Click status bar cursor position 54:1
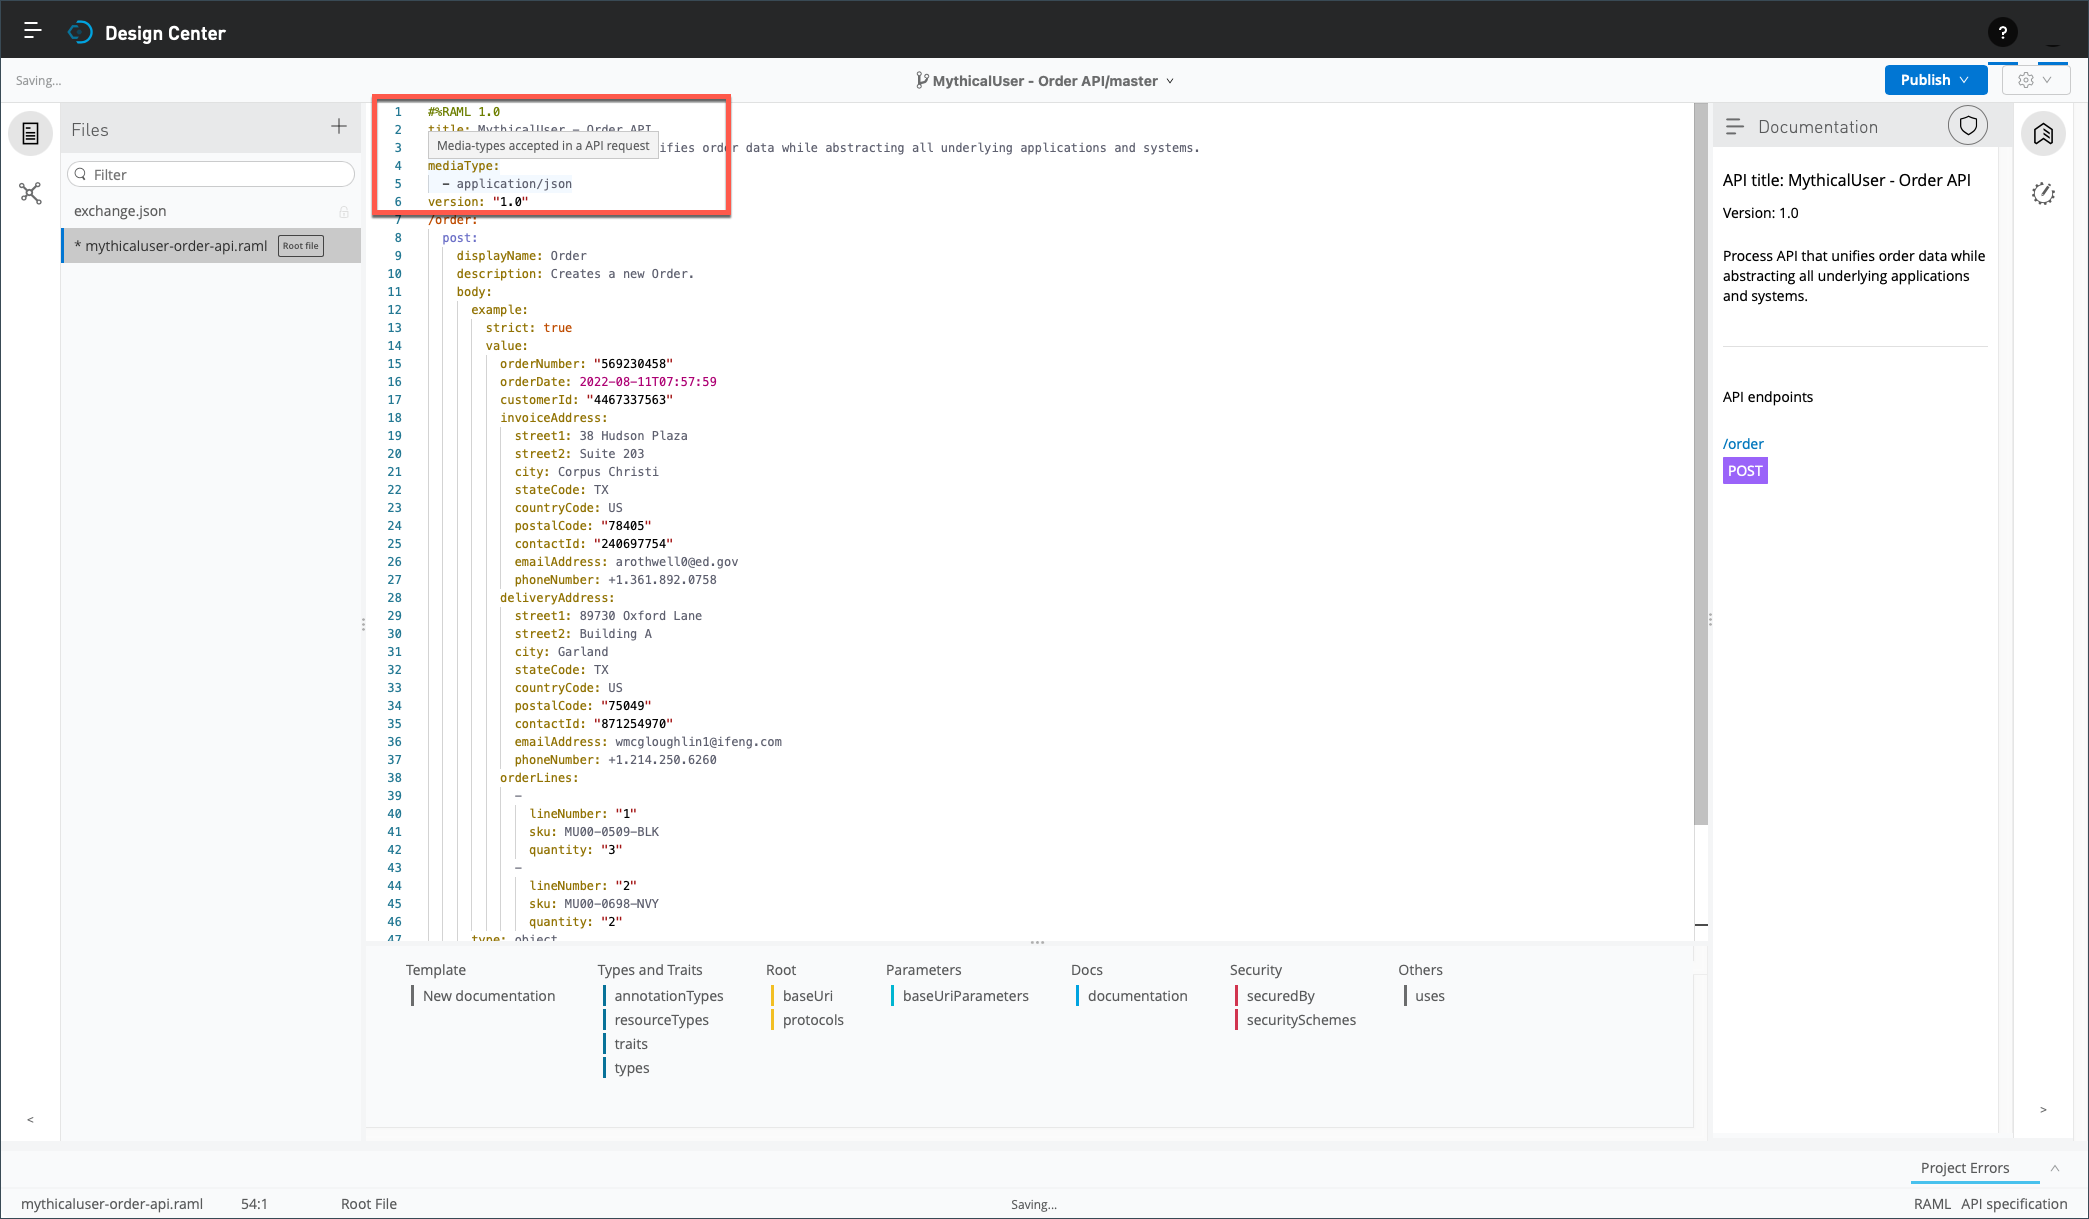The height and width of the screenshot is (1219, 2089). 254,1204
